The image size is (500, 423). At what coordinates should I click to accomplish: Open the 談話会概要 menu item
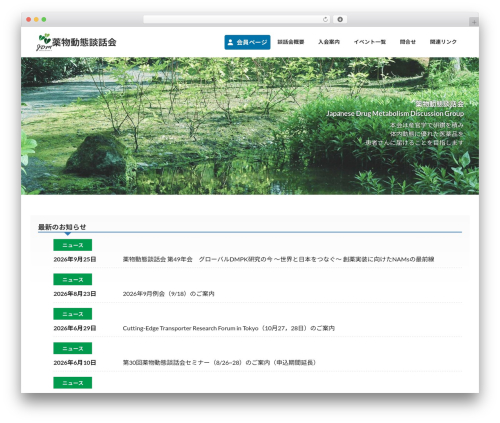[291, 42]
